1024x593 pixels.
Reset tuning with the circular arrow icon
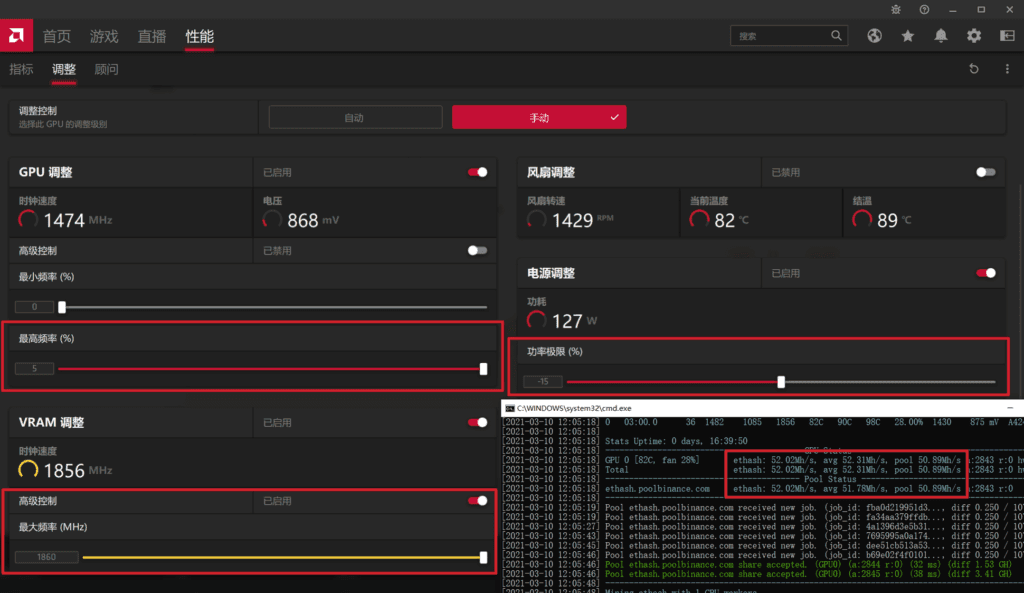click(x=971, y=68)
